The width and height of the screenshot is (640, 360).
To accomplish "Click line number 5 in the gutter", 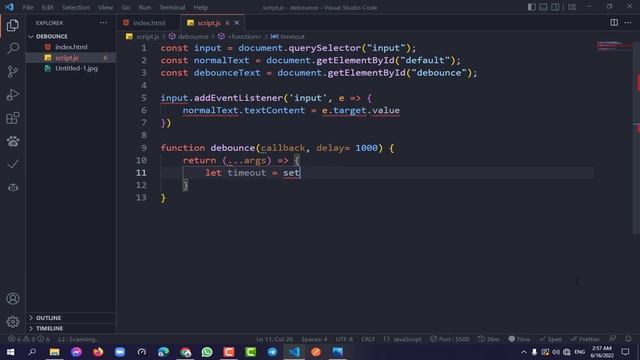I will [x=144, y=98].
